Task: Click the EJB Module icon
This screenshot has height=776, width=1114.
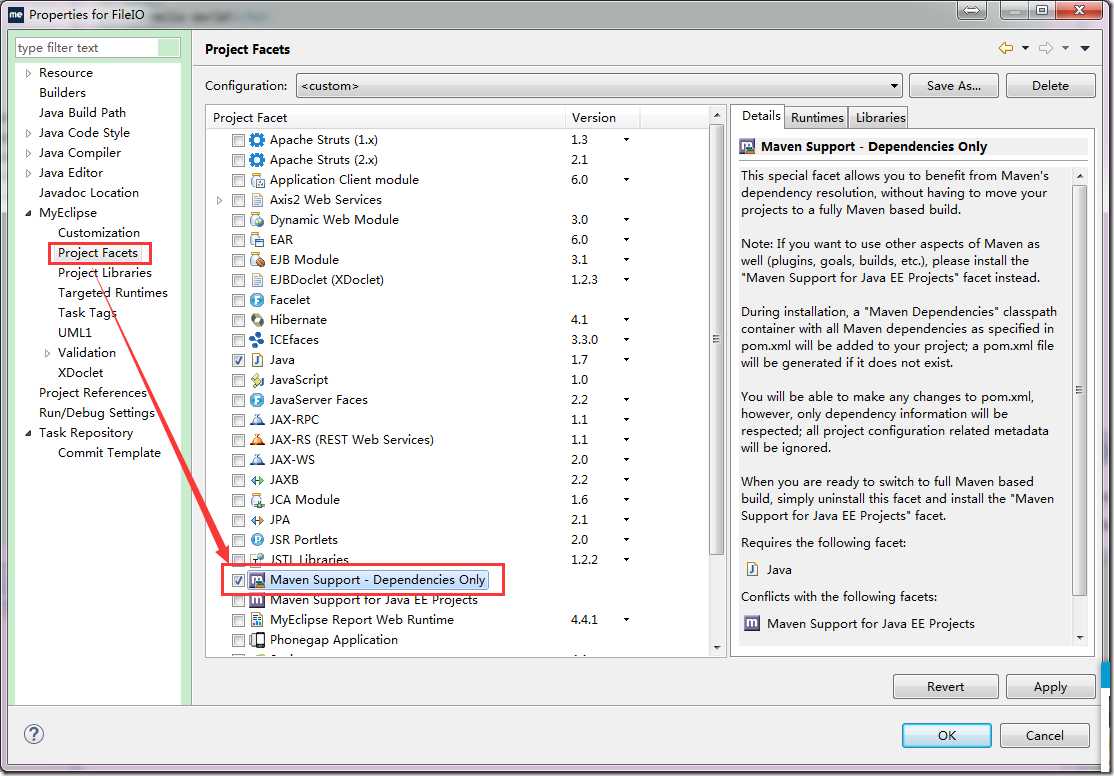Action: click(256, 260)
